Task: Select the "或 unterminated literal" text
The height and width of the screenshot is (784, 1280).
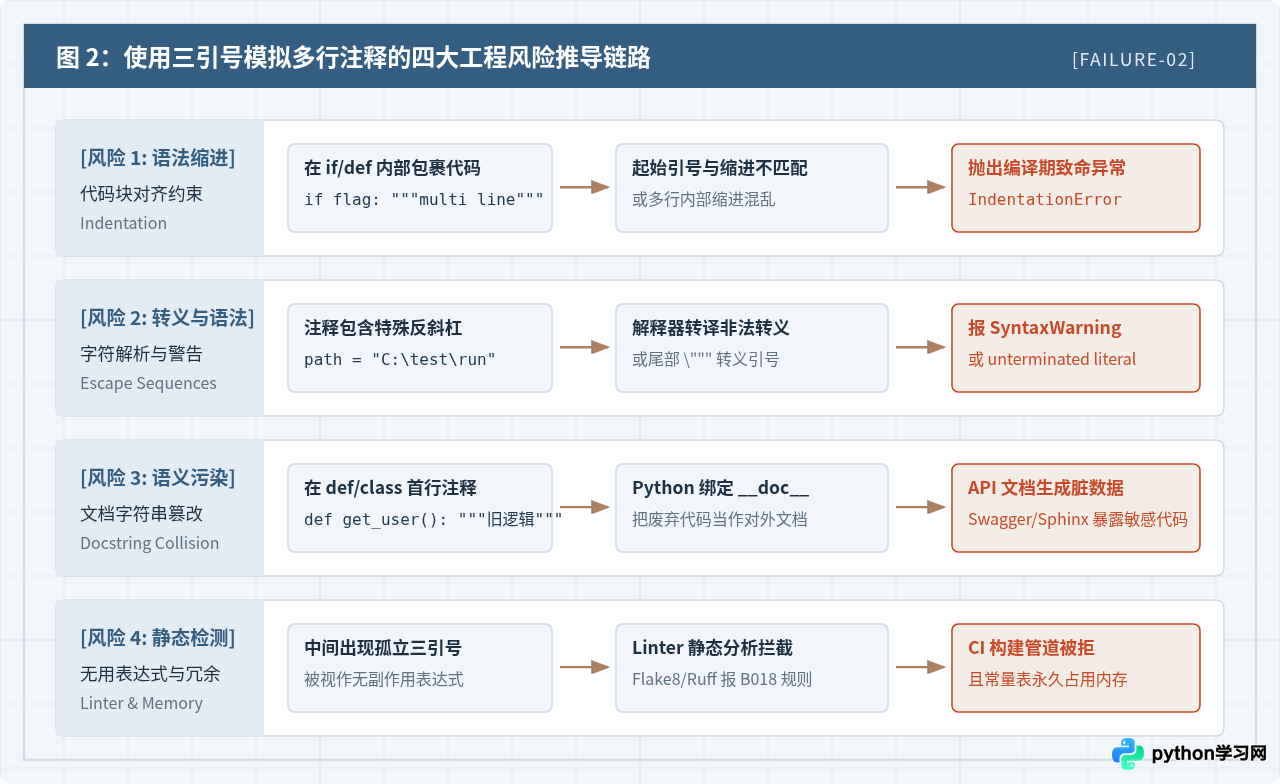Action: pyautogui.click(x=1052, y=359)
